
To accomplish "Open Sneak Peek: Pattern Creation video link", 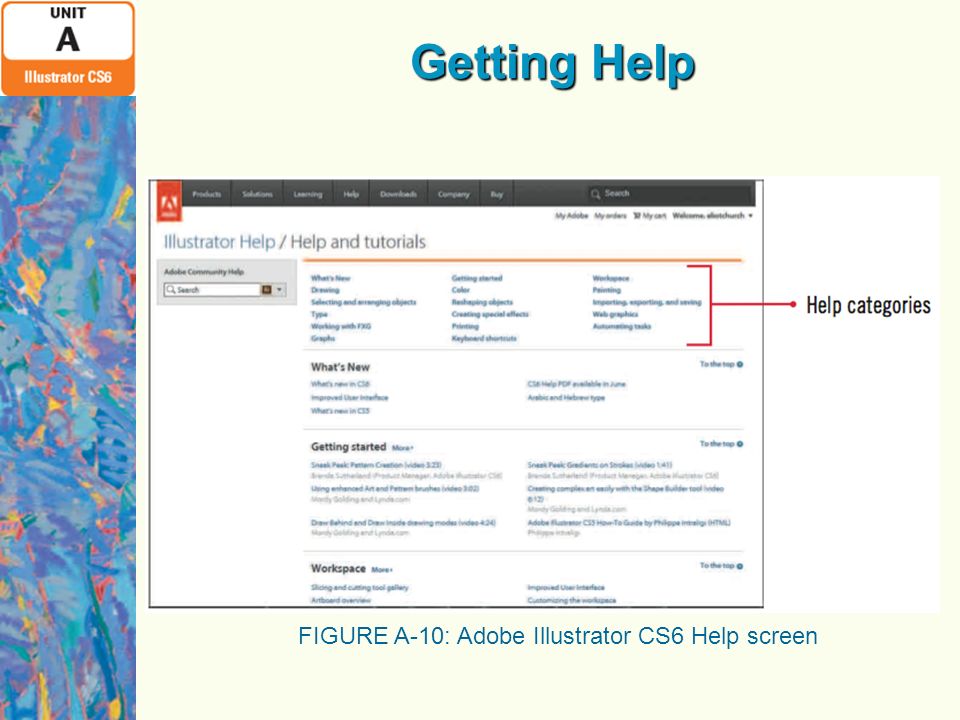I will tap(376, 465).
